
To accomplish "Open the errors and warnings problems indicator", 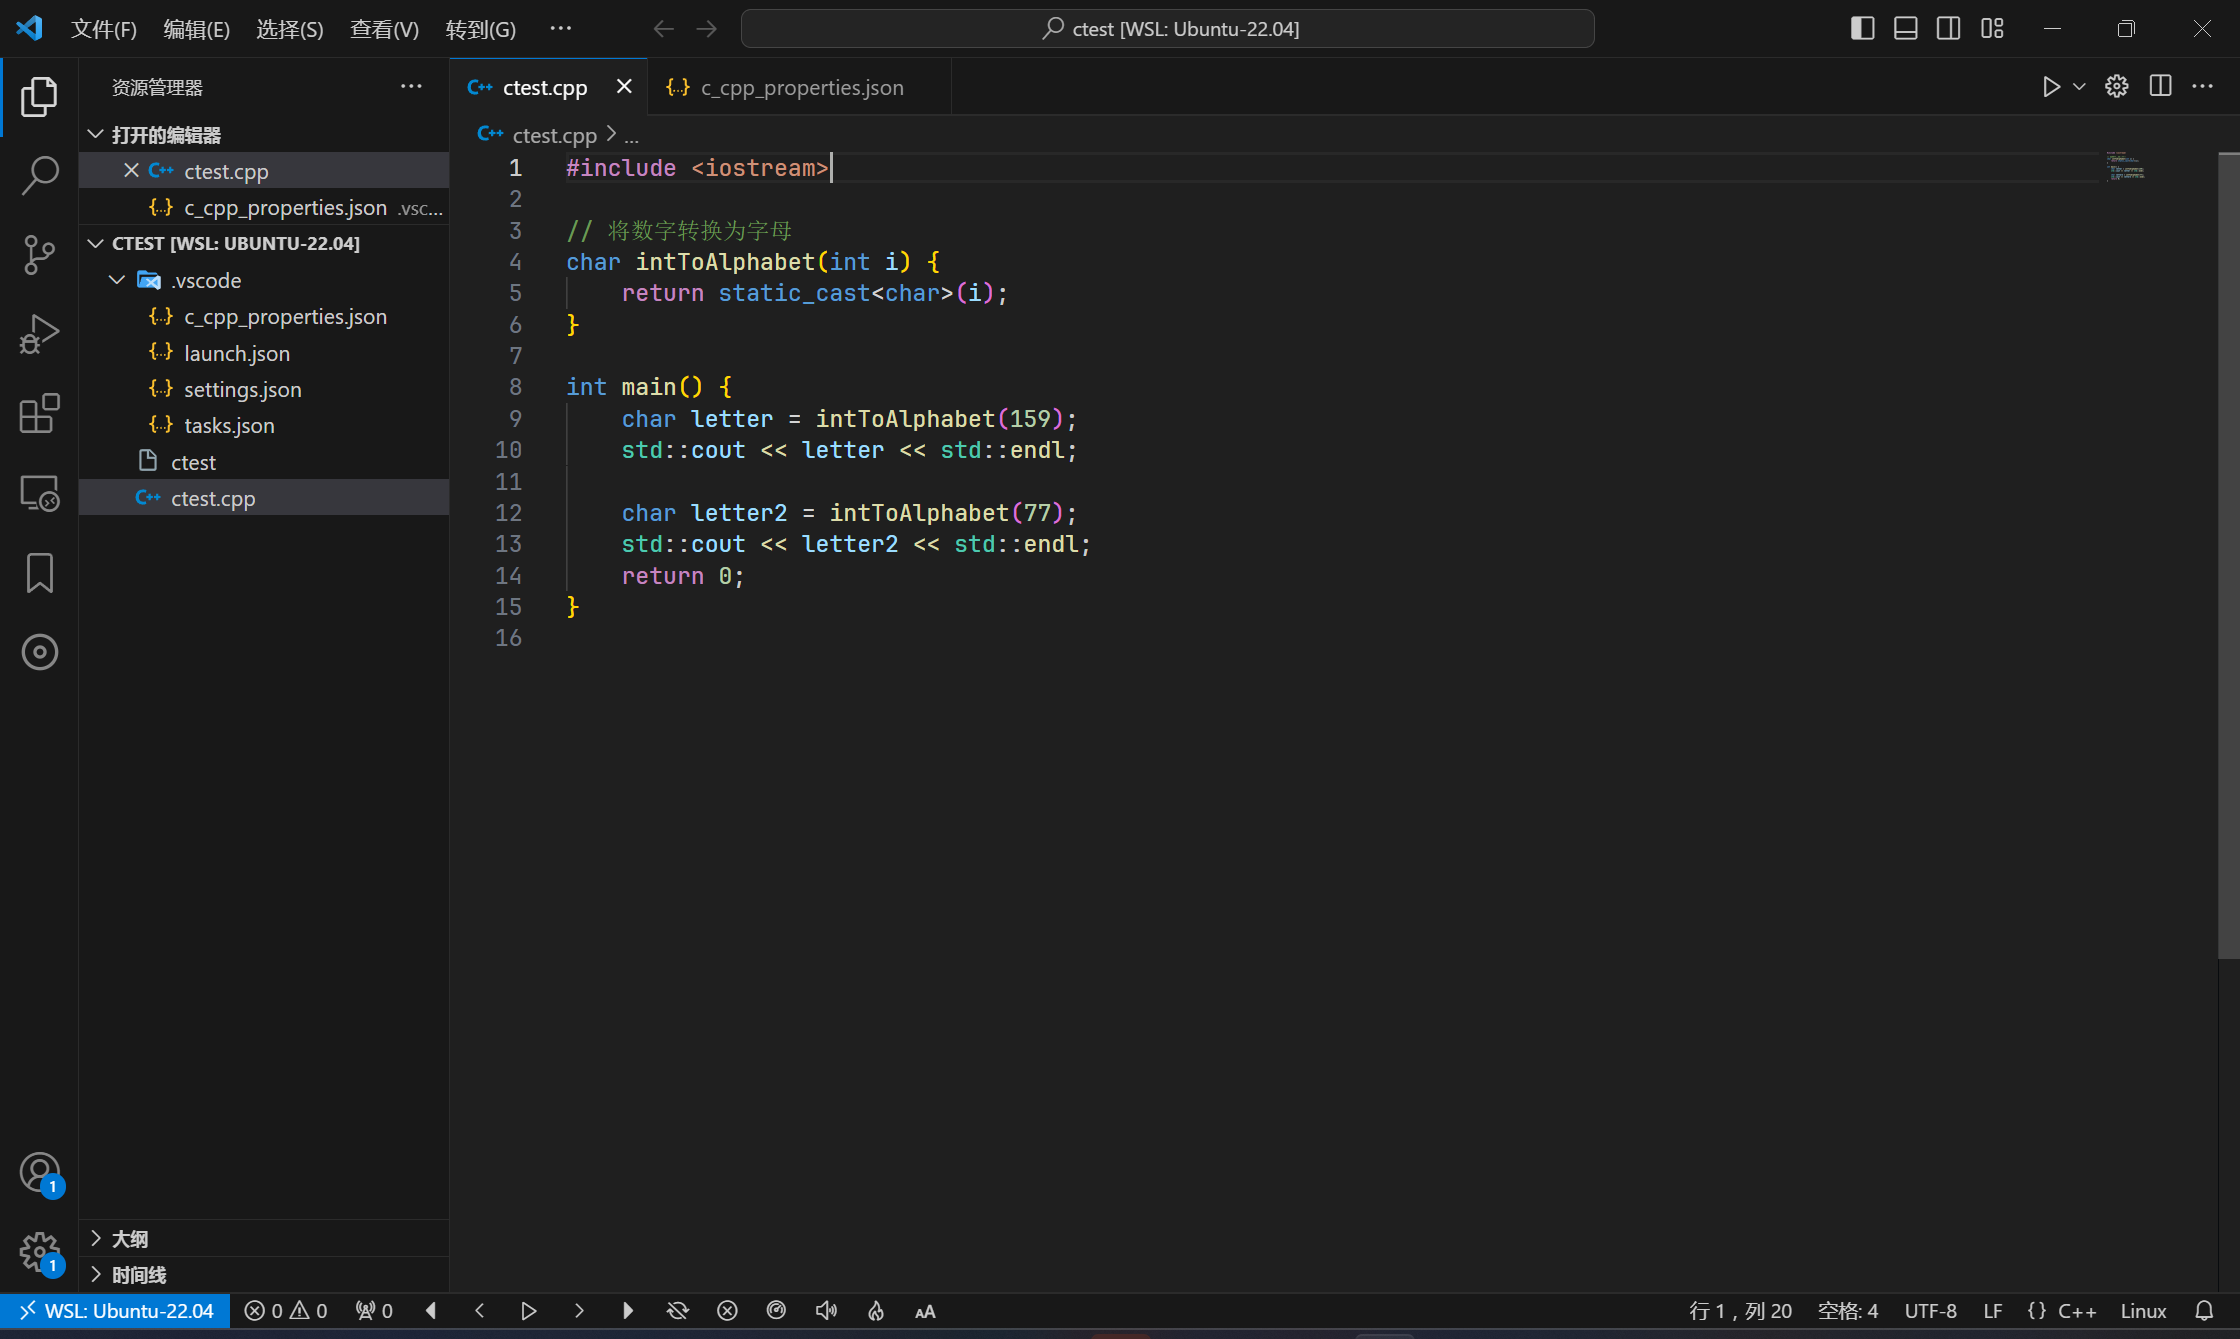I will tap(286, 1311).
